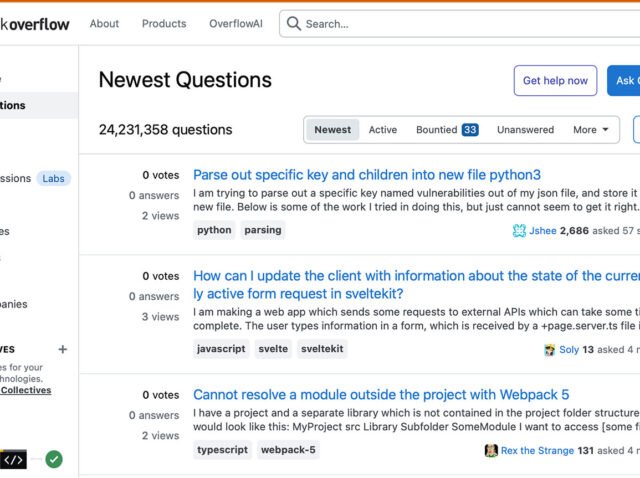Click the green checkmark circle icon
Viewport: 640px width, 478px height.
[x=54, y=460]
